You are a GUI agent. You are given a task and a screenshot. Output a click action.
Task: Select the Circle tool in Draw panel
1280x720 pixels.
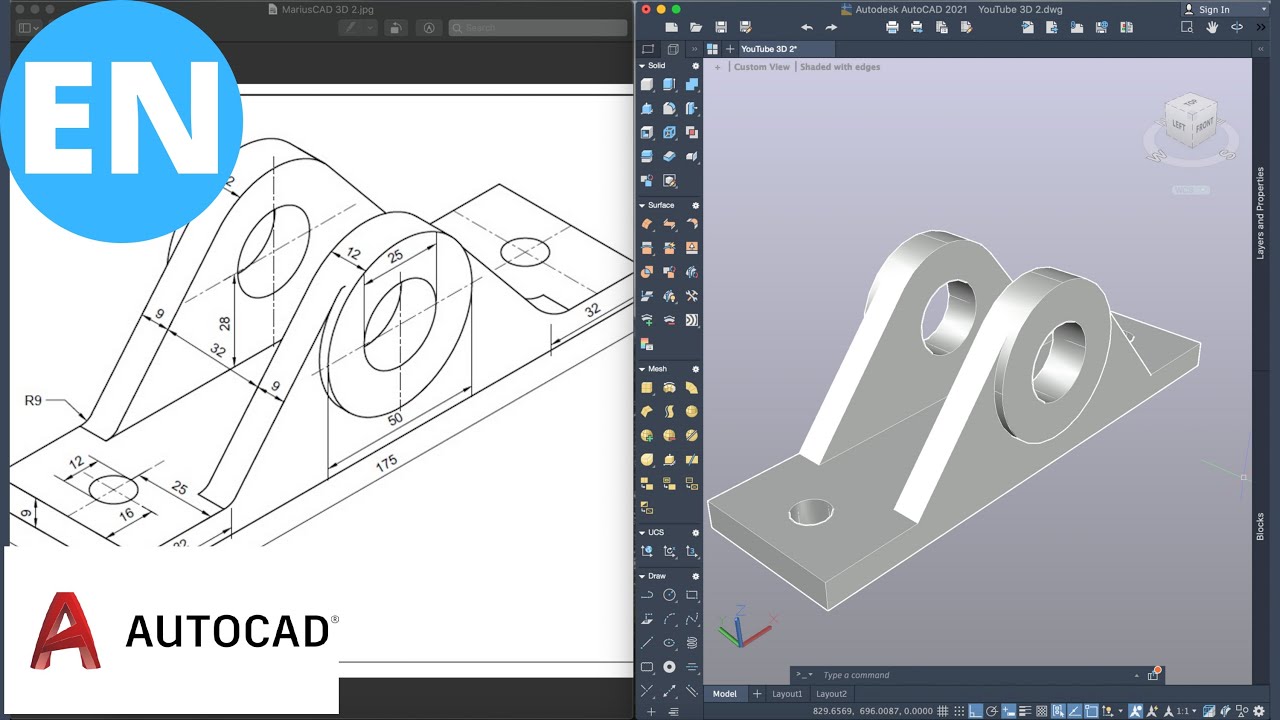pyautogui.click(x=669, y=594)
